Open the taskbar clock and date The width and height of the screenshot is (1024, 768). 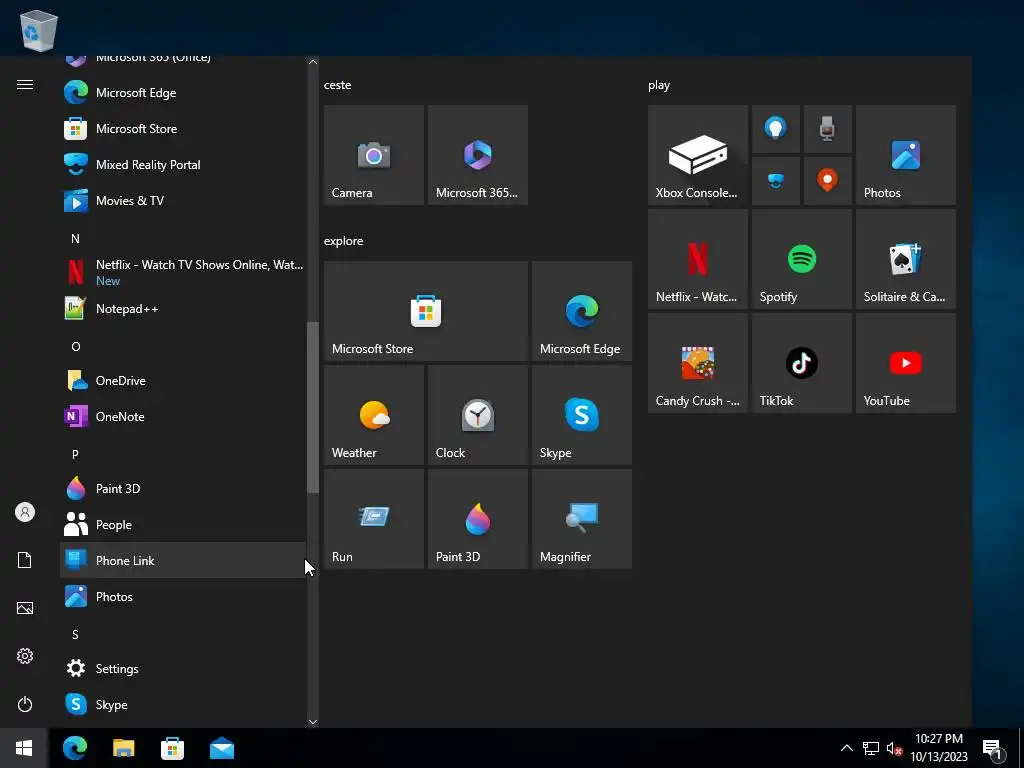[x=939, y=748]
